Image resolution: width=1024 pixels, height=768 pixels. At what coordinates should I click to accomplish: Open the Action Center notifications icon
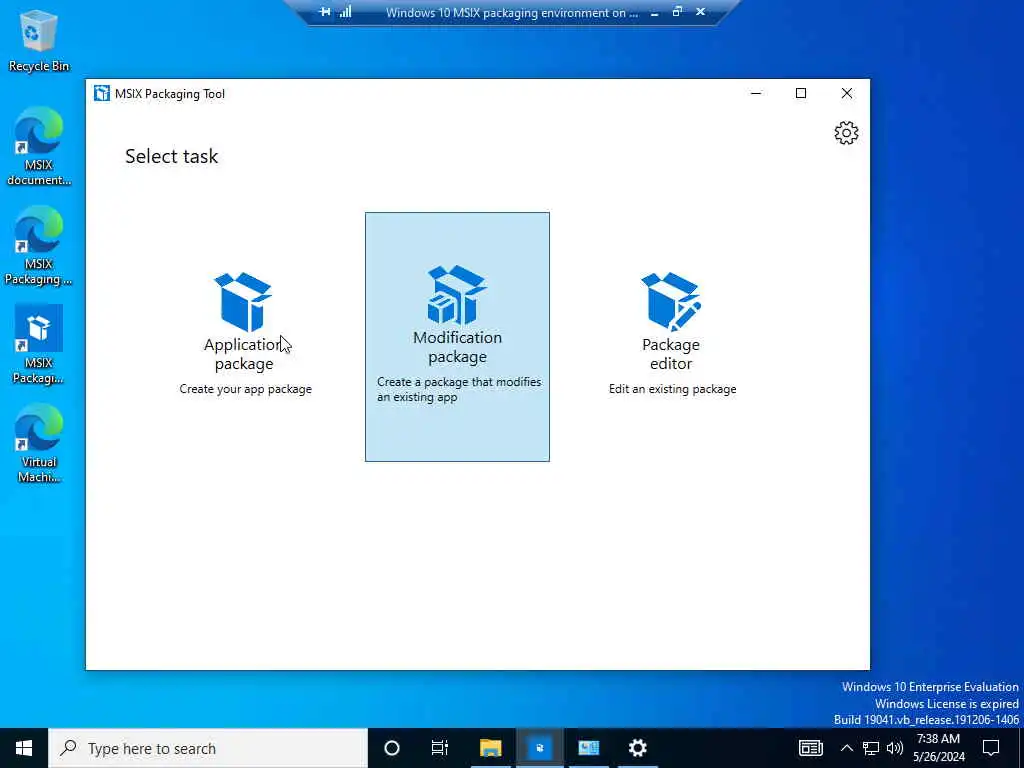pos(991,748)
